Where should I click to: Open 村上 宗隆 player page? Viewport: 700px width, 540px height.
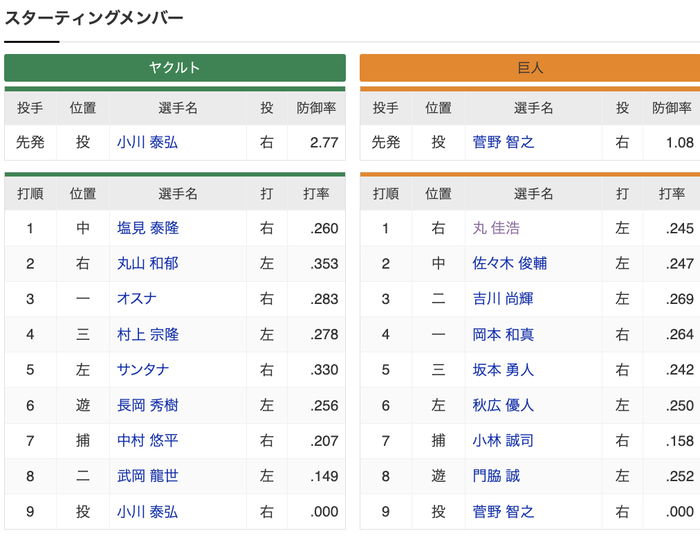148,334
